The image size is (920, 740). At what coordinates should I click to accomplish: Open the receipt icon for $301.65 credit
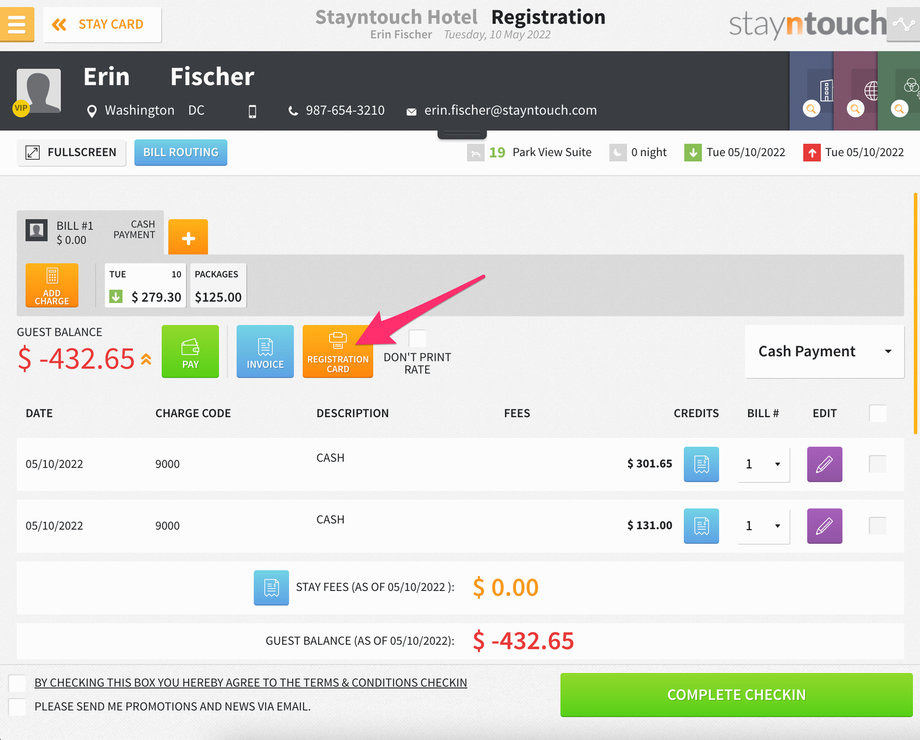click(x=701, y=464)
